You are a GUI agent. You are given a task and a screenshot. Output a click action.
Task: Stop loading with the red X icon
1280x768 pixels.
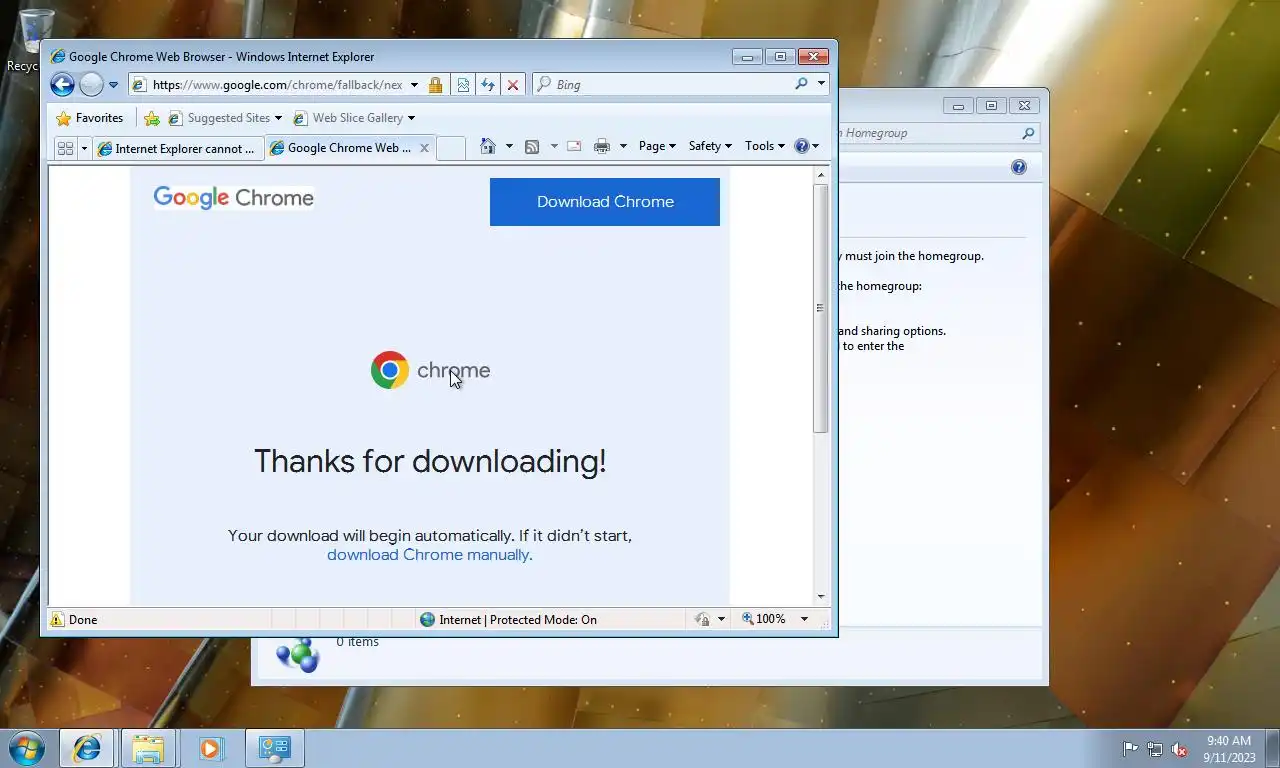513,85
